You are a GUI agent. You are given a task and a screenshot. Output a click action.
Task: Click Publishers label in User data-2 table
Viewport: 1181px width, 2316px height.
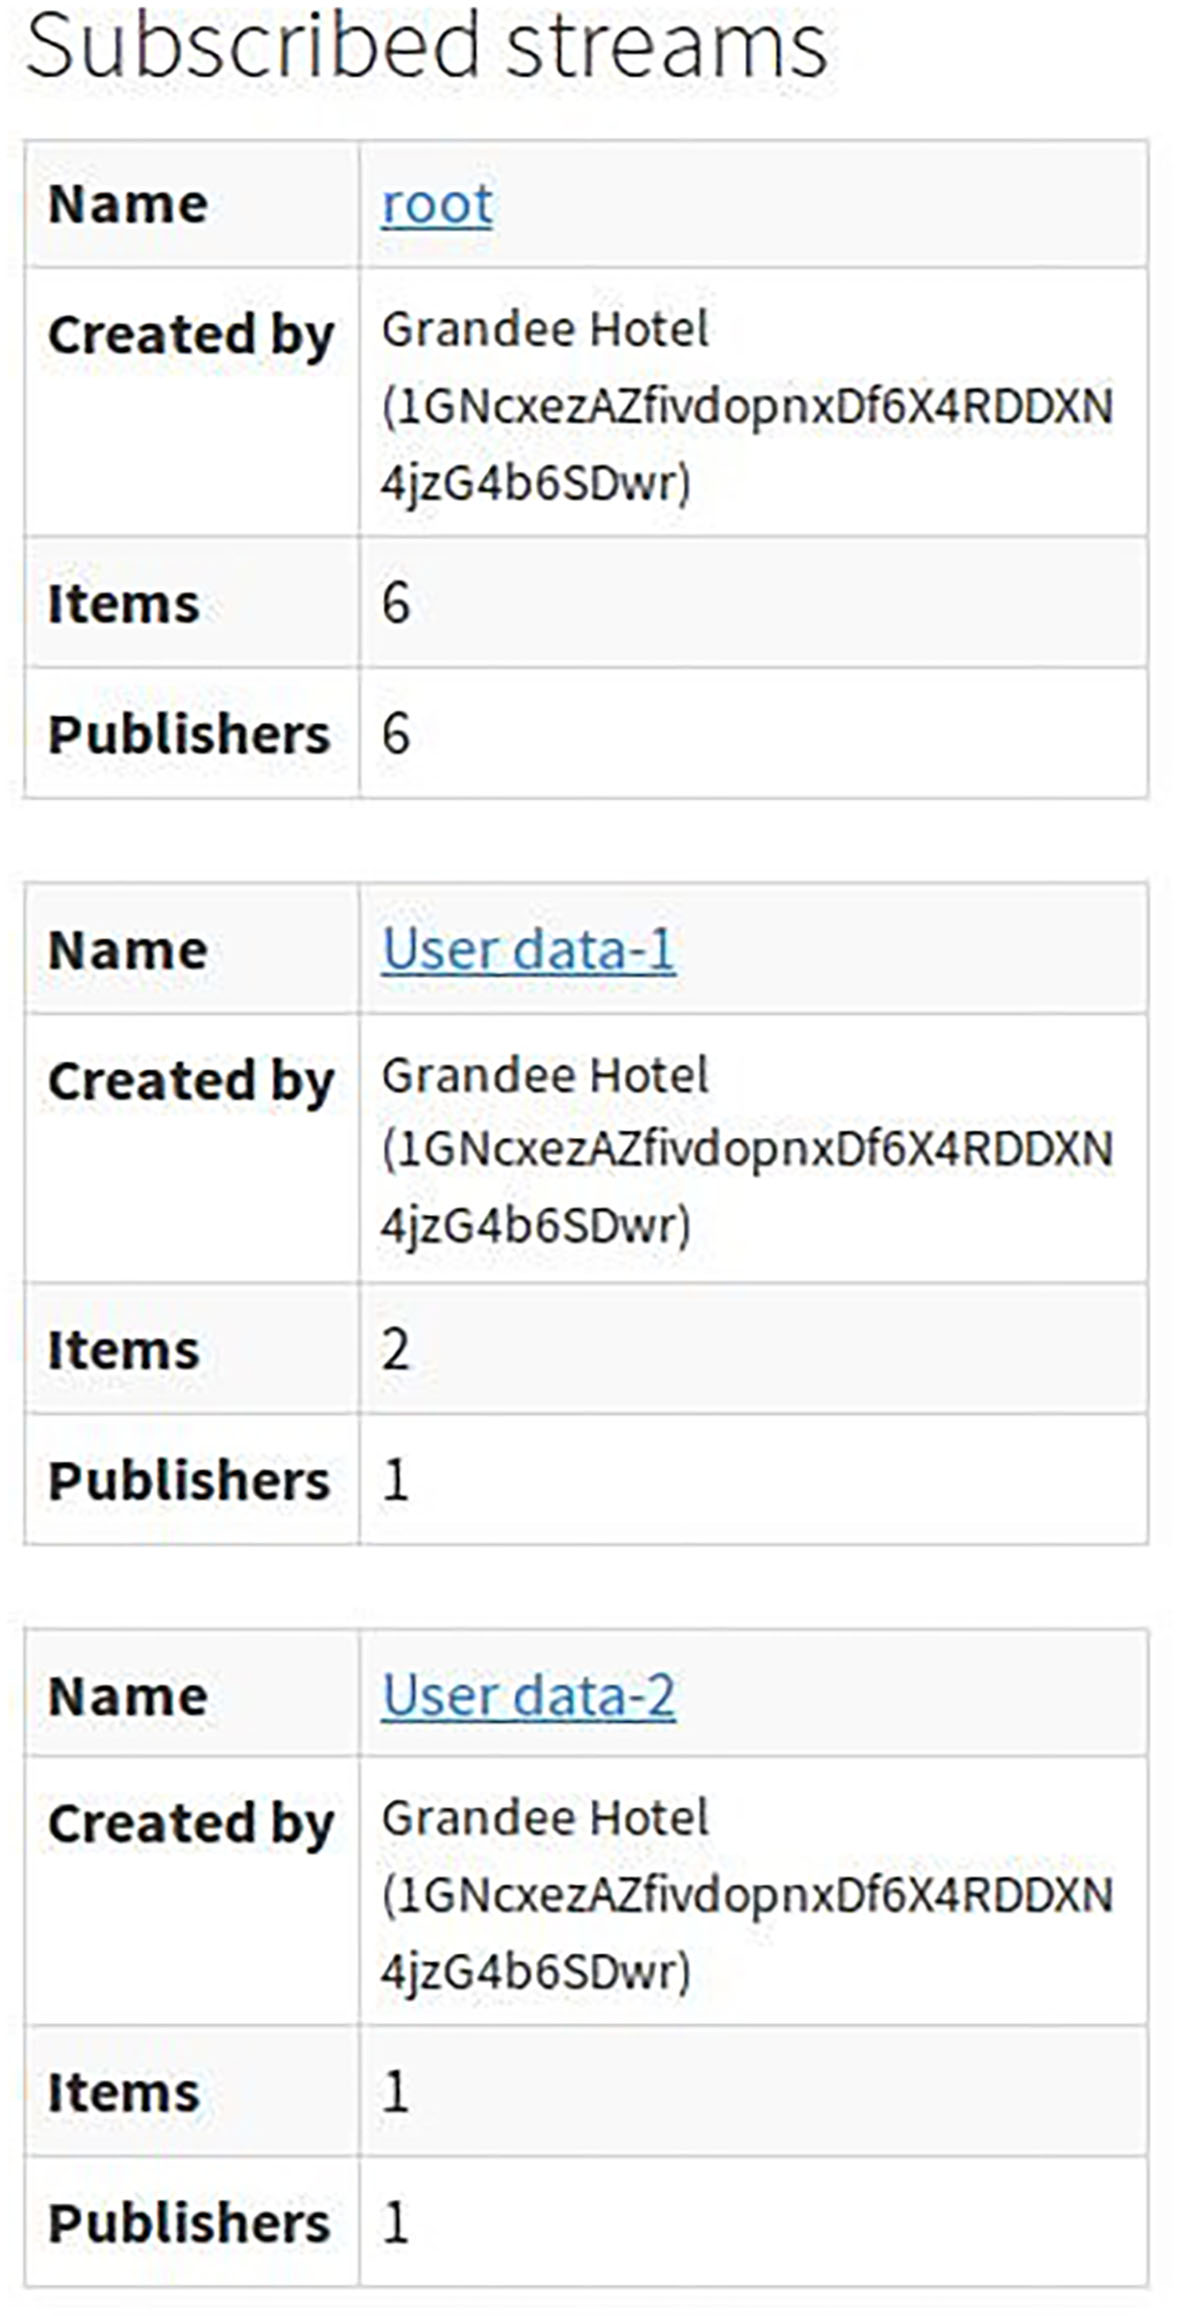pyautogui.click(x=188, y=2223)
